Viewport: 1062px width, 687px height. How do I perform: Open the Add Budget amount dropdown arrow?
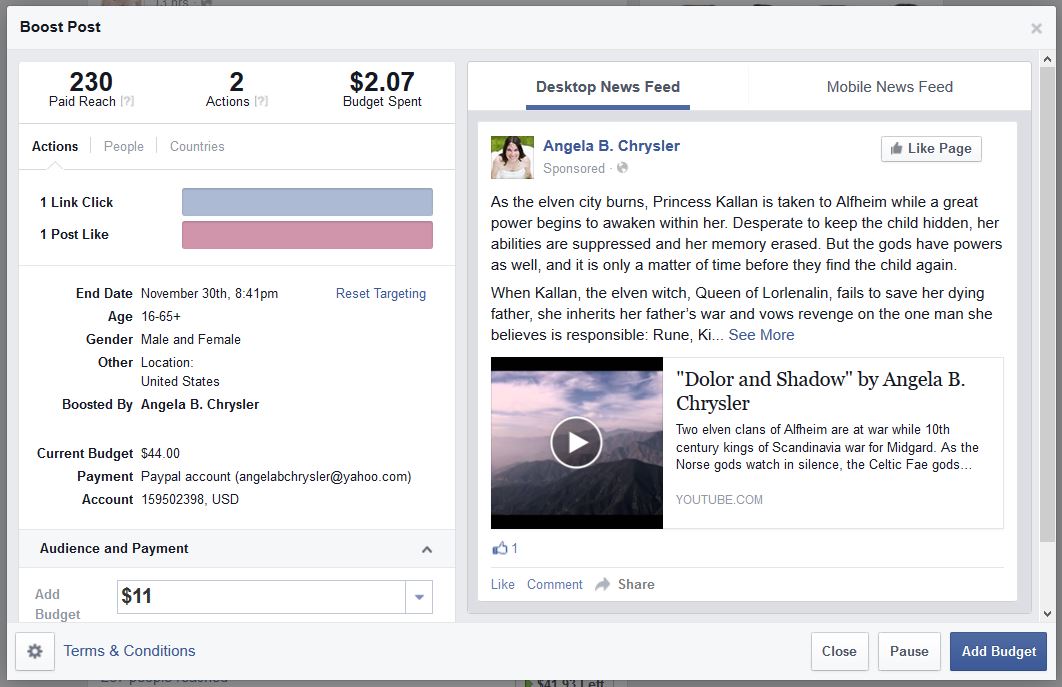point(419,597)
